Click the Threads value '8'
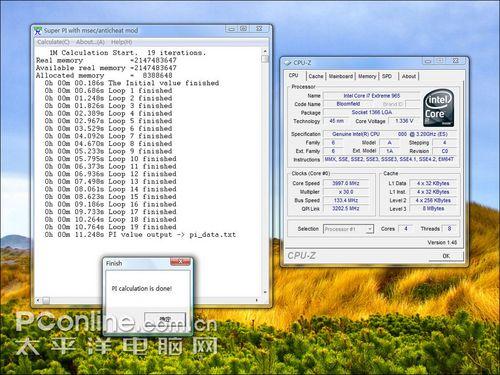 coord(449,229)
